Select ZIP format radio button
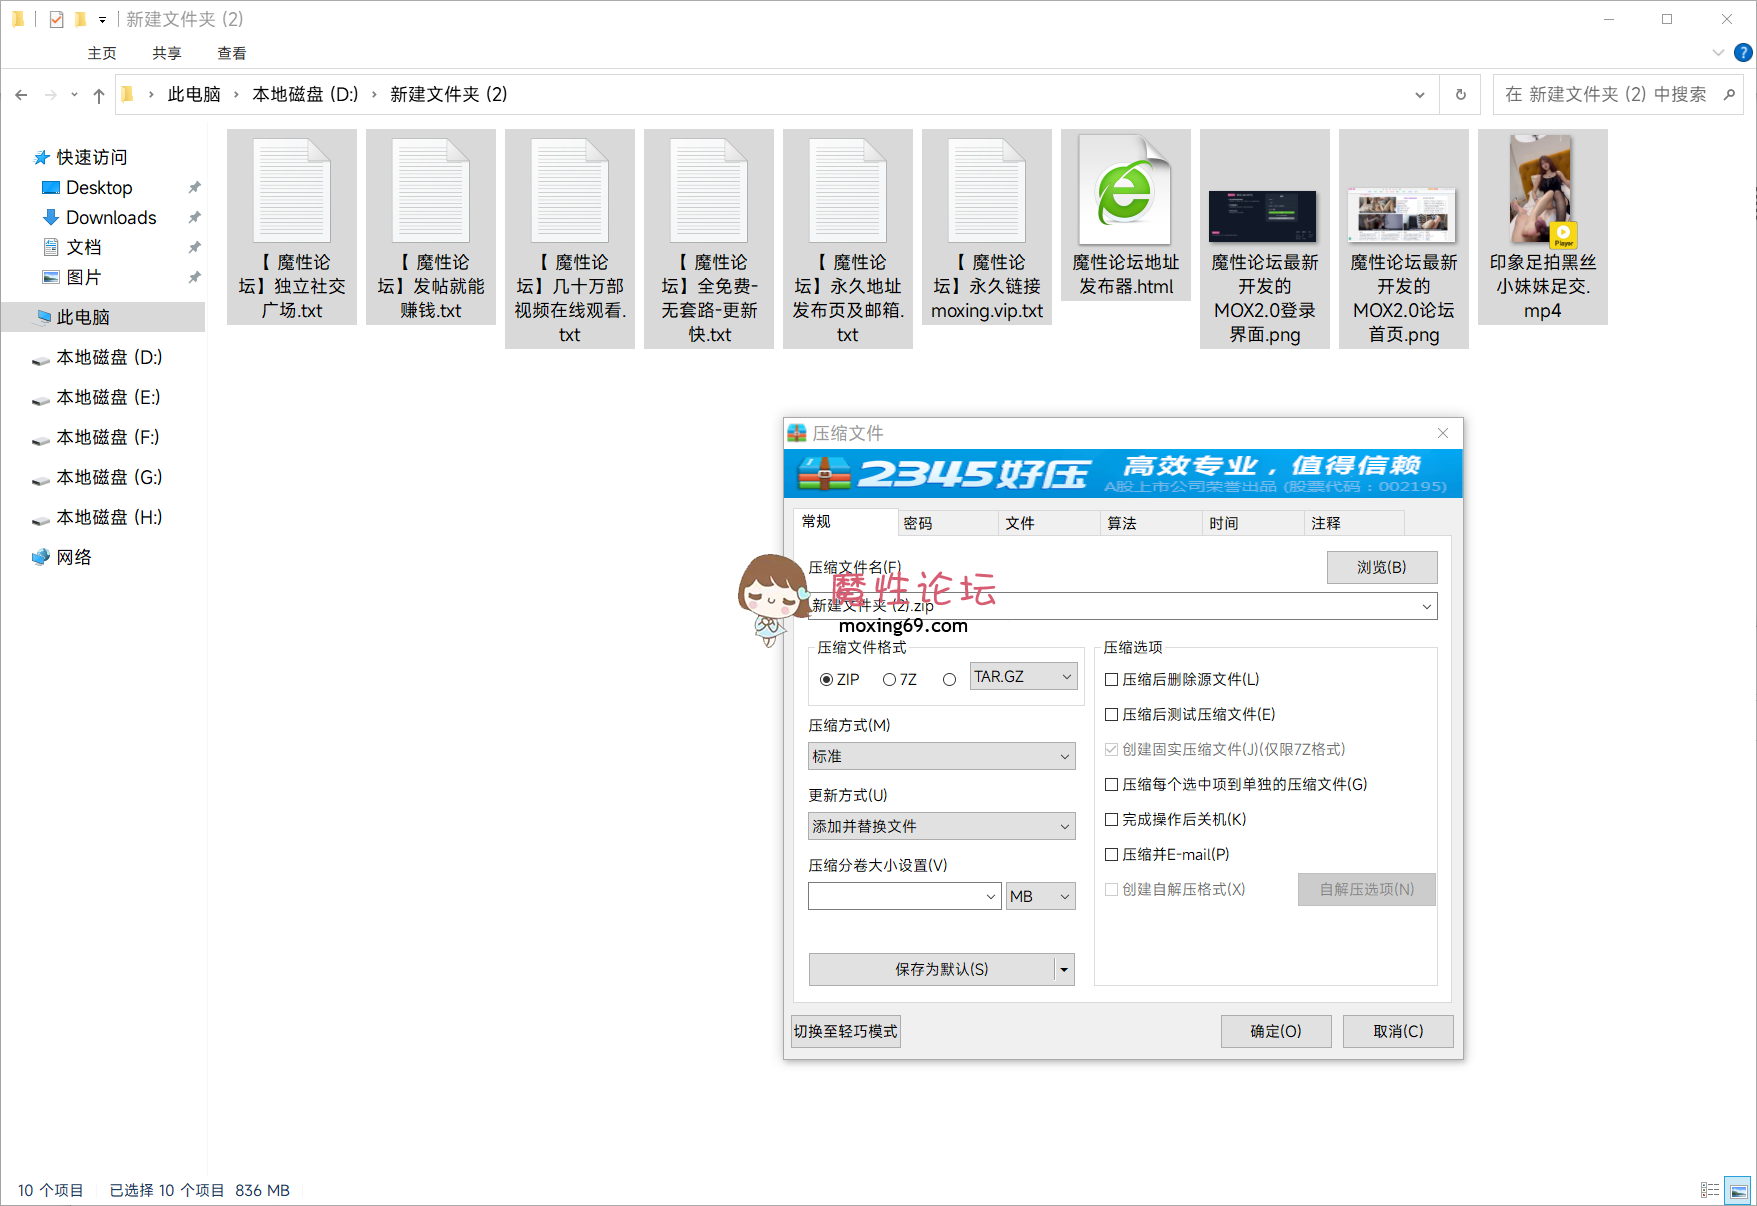 click(826, 679)
